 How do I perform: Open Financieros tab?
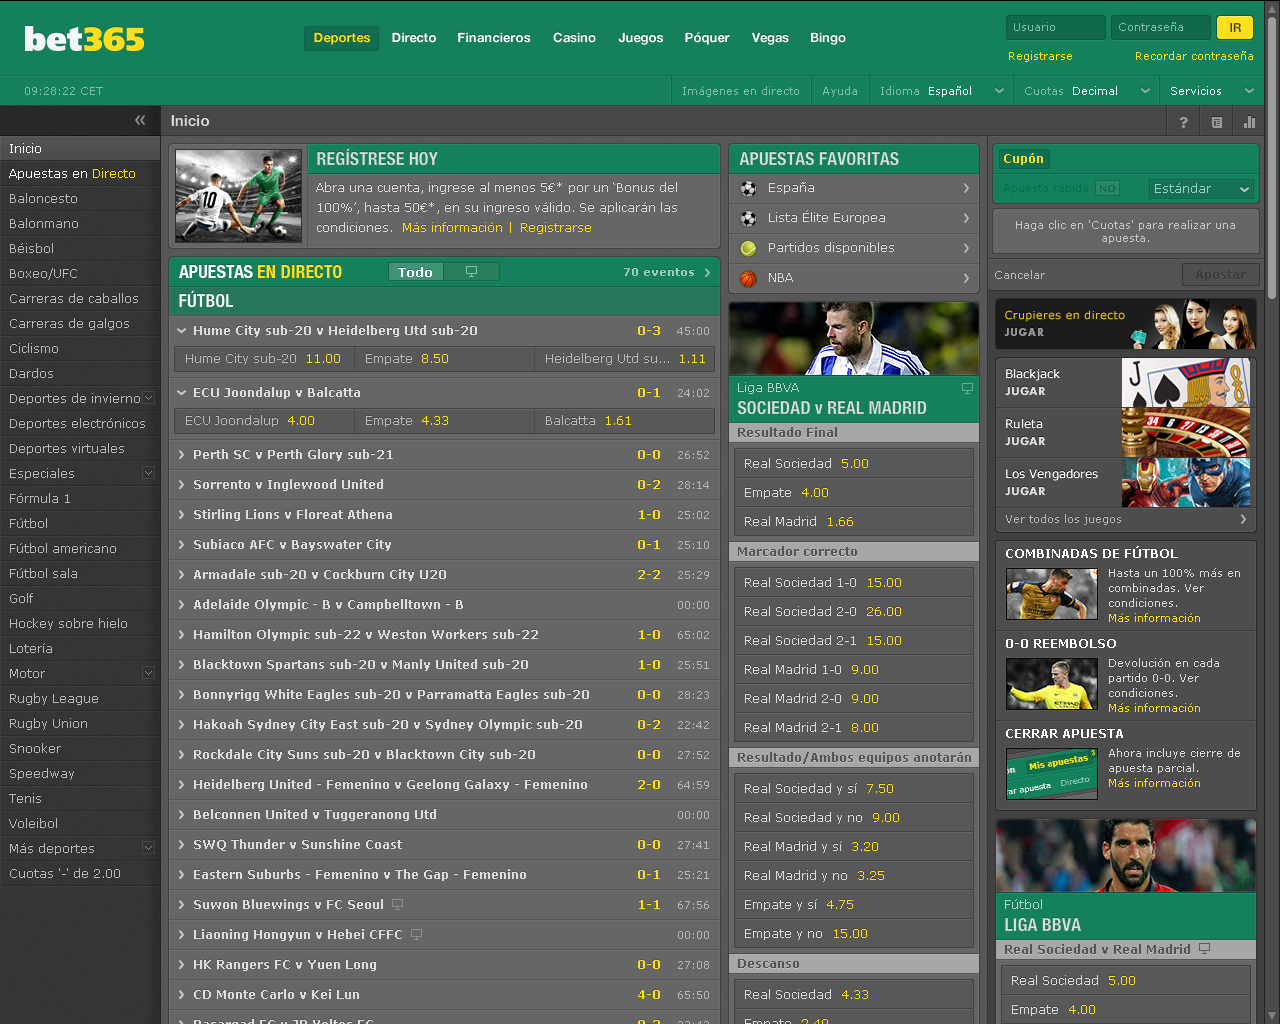coord(494,38)
